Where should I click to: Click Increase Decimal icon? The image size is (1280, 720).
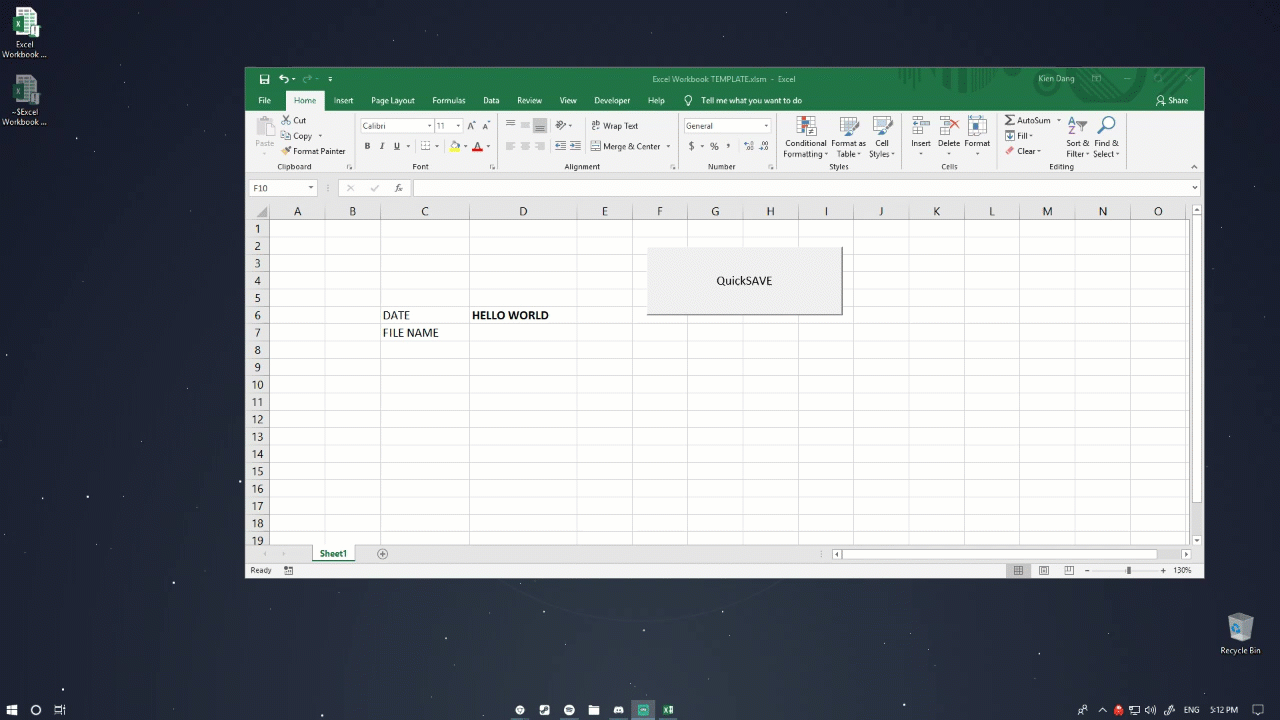(749, 146)
